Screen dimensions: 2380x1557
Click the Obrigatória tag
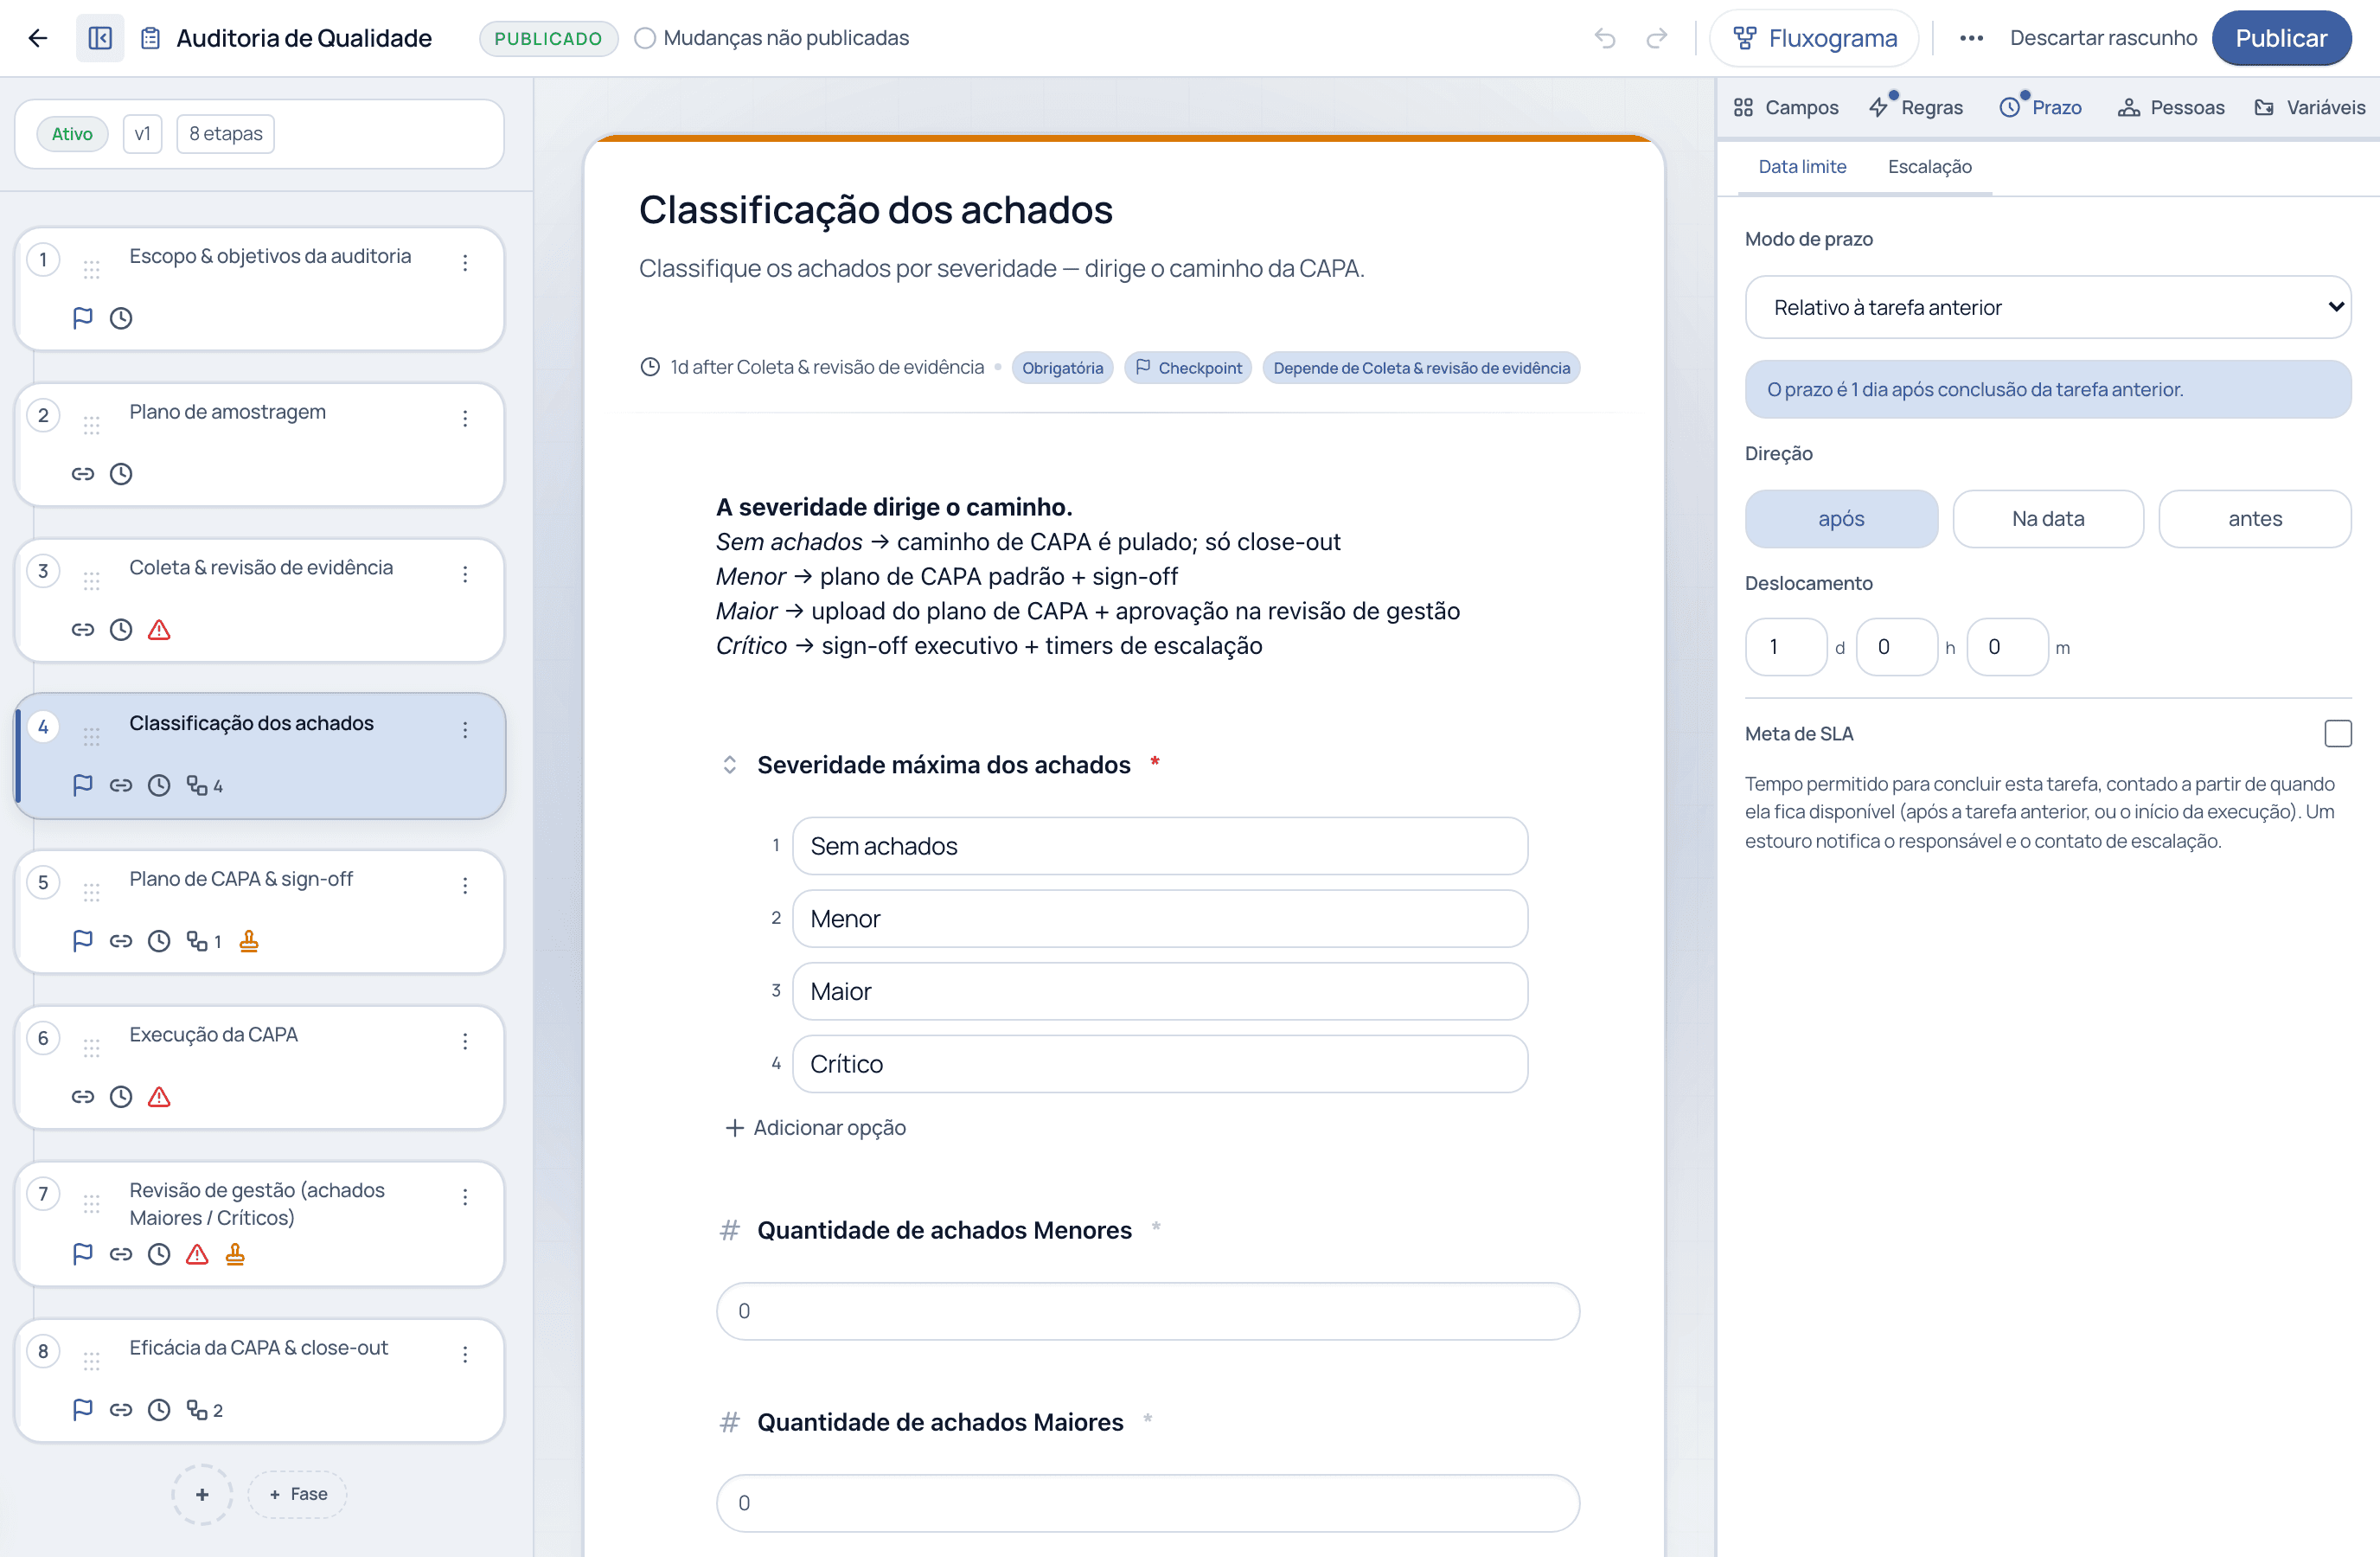point(1062,368)
